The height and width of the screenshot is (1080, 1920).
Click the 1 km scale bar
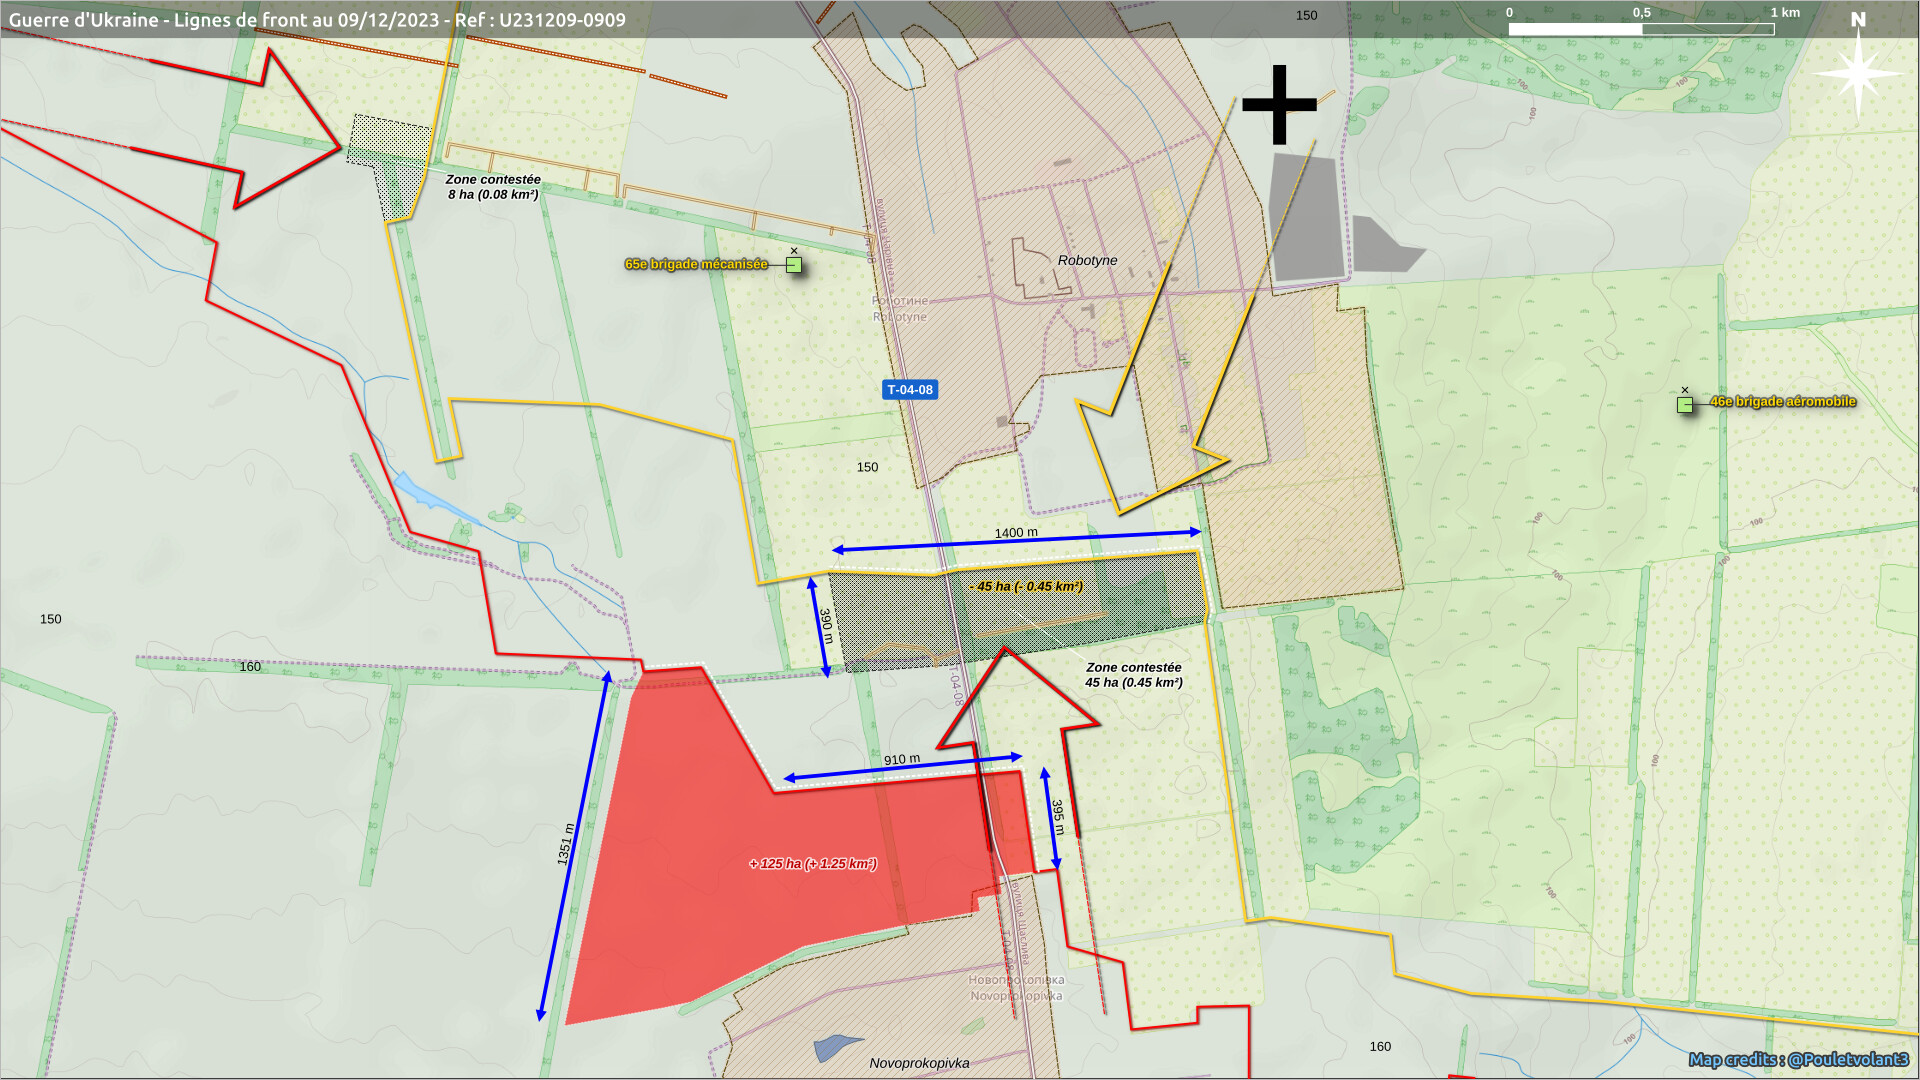(1640, 29)
